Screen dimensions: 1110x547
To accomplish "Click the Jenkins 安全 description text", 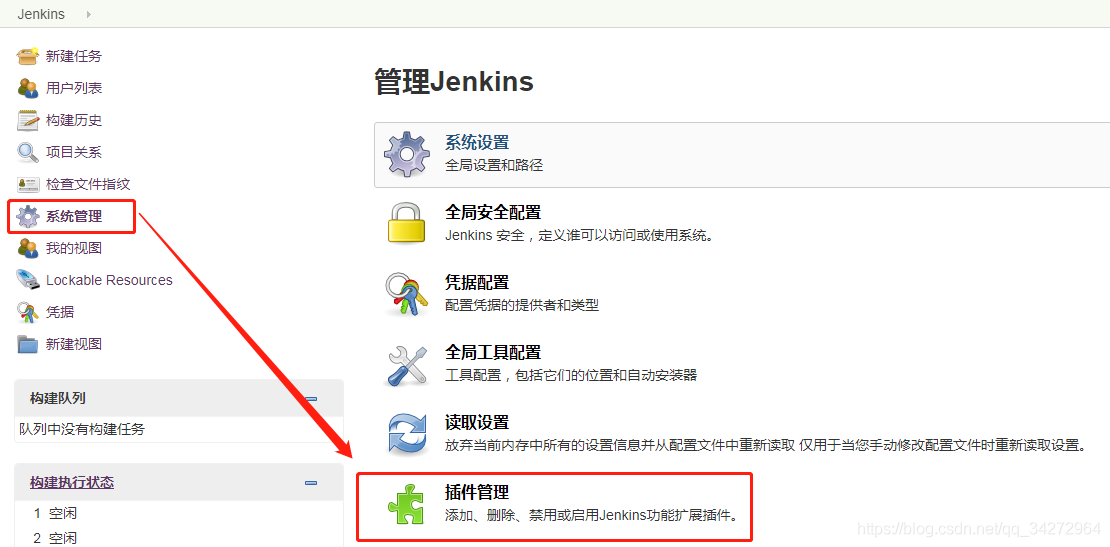I will [x=578, y=235].
